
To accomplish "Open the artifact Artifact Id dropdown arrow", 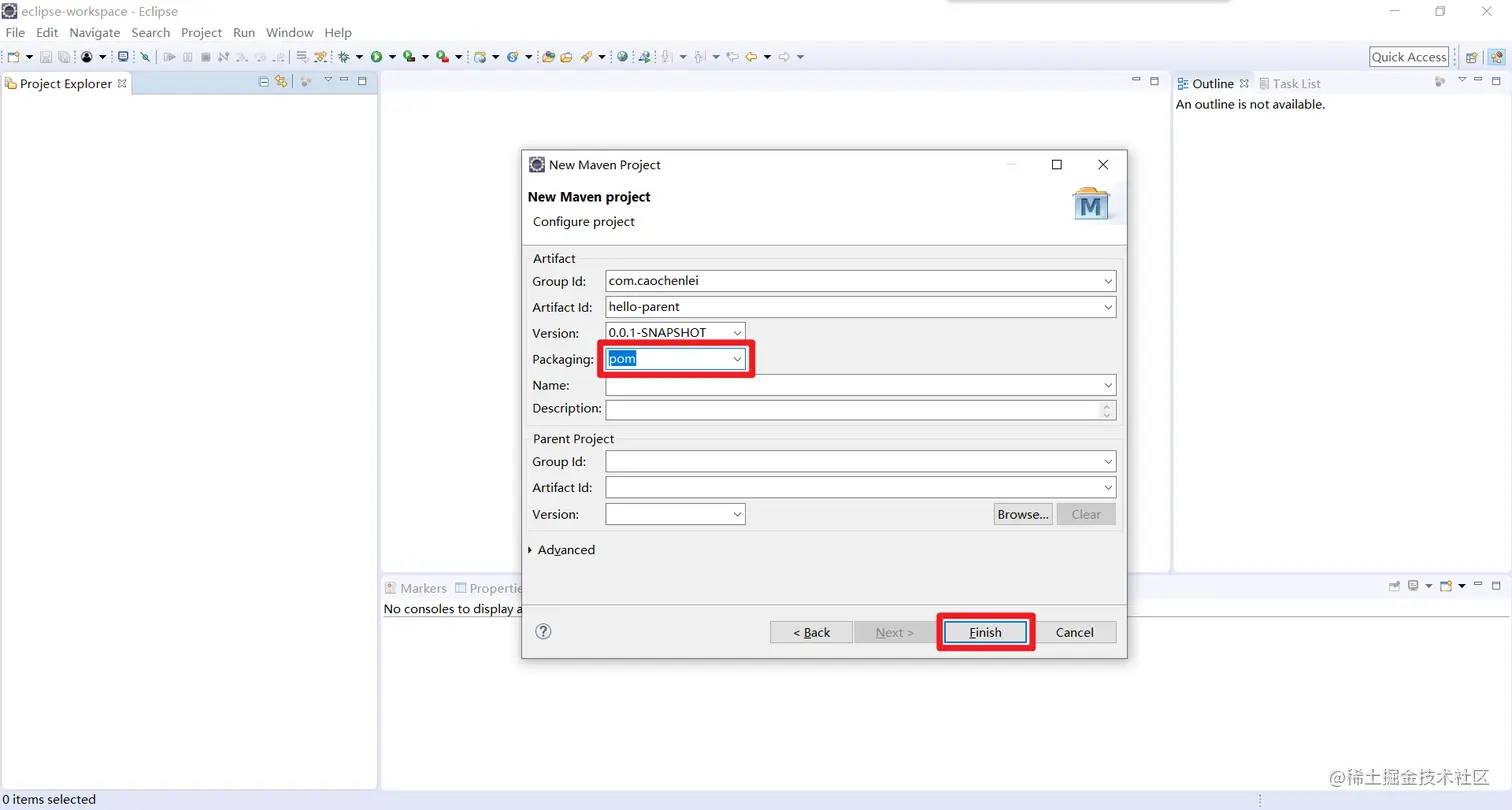I will (1108, 307).
